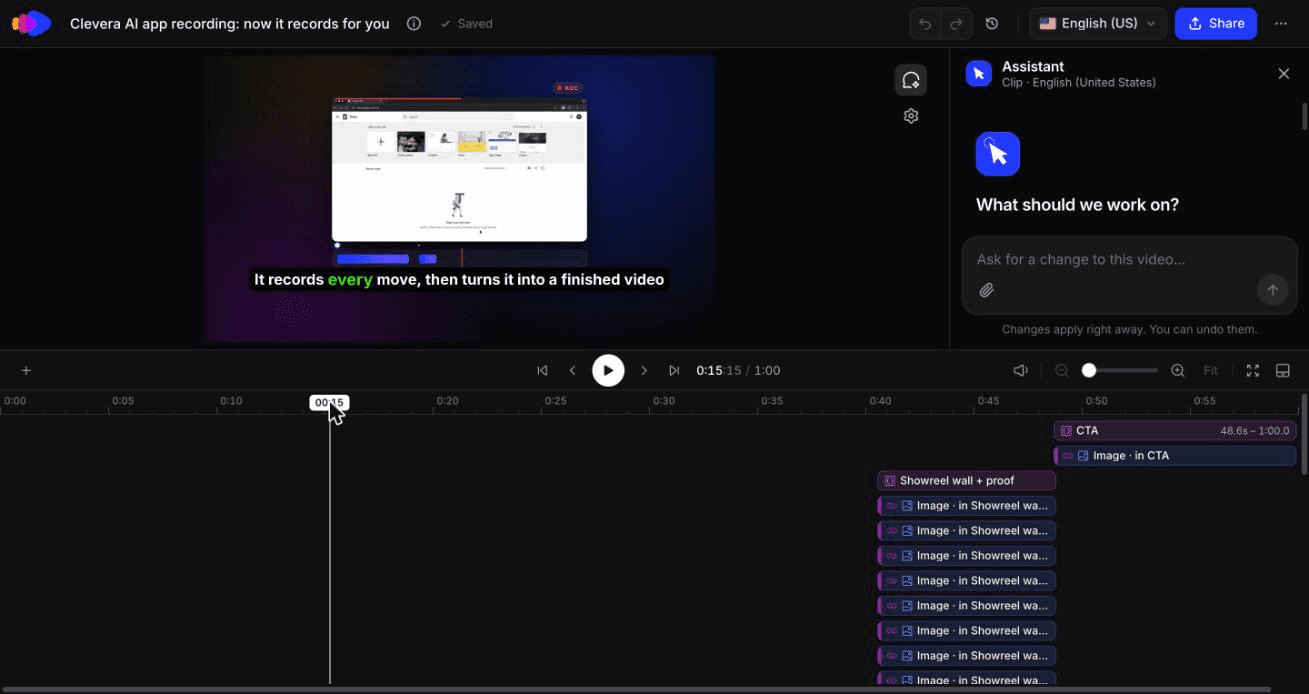Viewport: 1309px width, 694px height.
Task: Click the timeline horizontal scrollbar
Action: click(x=635, y=689)
